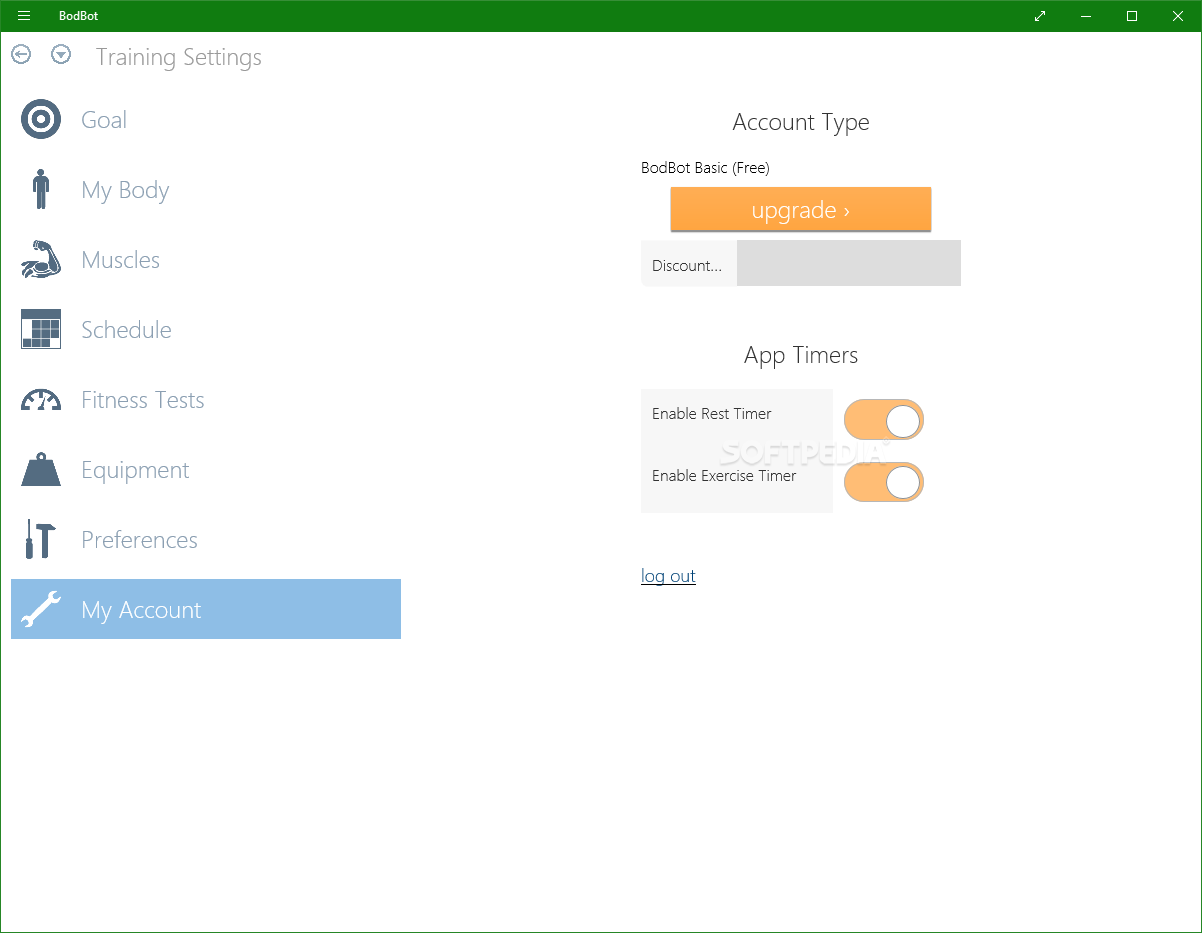Viewport: 1202px width, 933px height.
Task: Open the hamburger menu in title bar
Action: [x=24, y=16]
